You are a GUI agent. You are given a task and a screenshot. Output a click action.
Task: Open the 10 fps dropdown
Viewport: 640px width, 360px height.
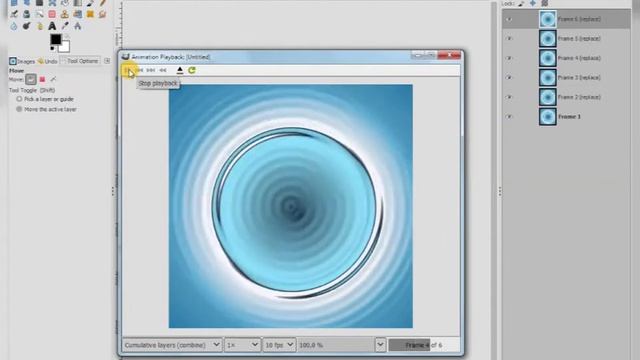(x=279, y=345)
